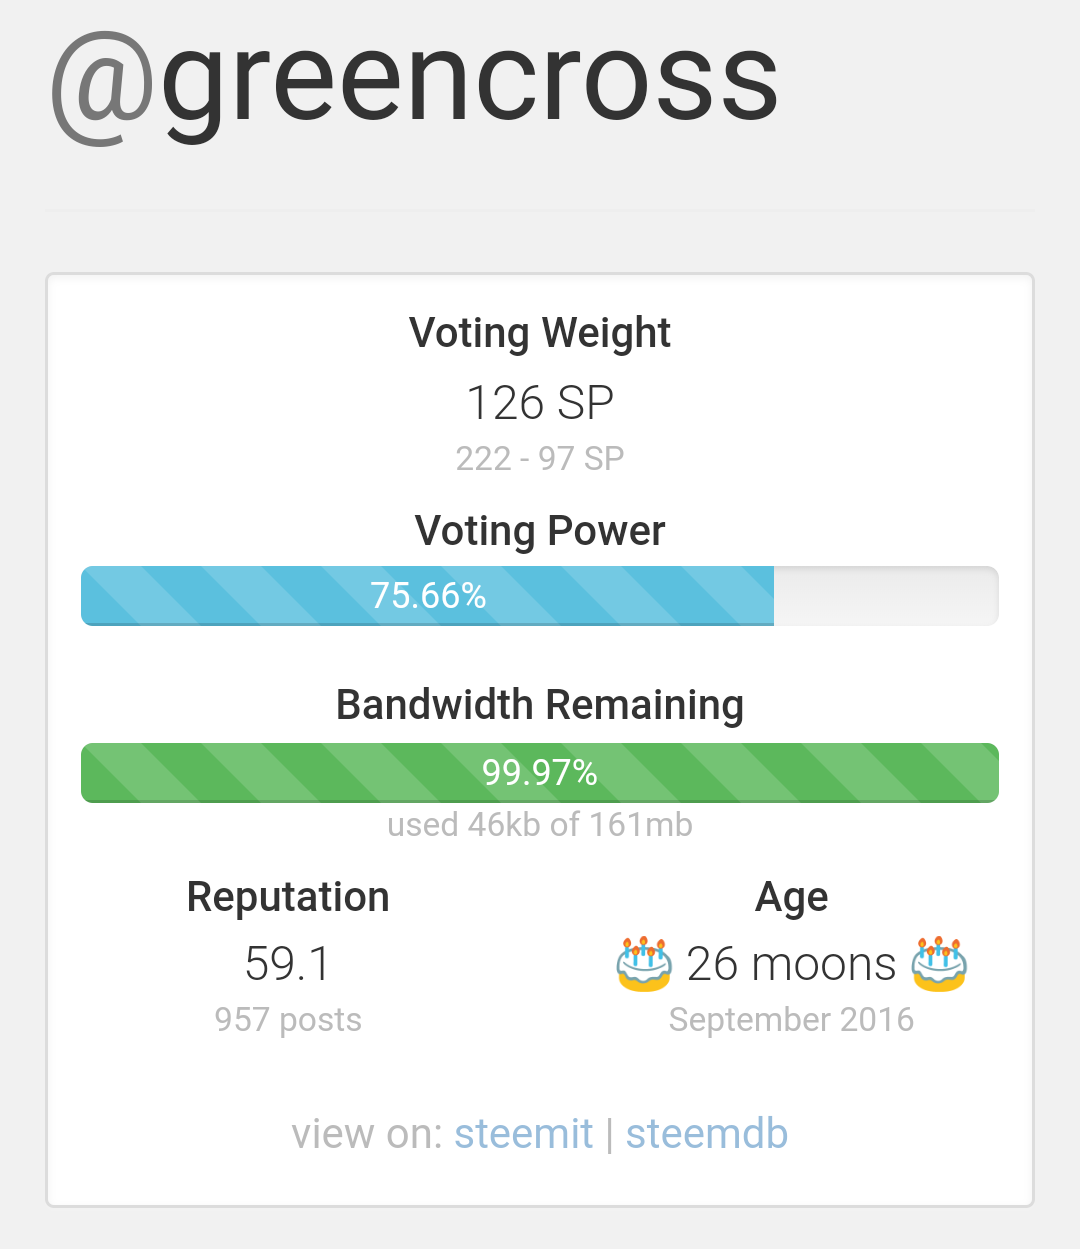The width and height of the screenshot is (1080, 1249).
Task: Click the 957 posts count
Action: point(288,1020)
